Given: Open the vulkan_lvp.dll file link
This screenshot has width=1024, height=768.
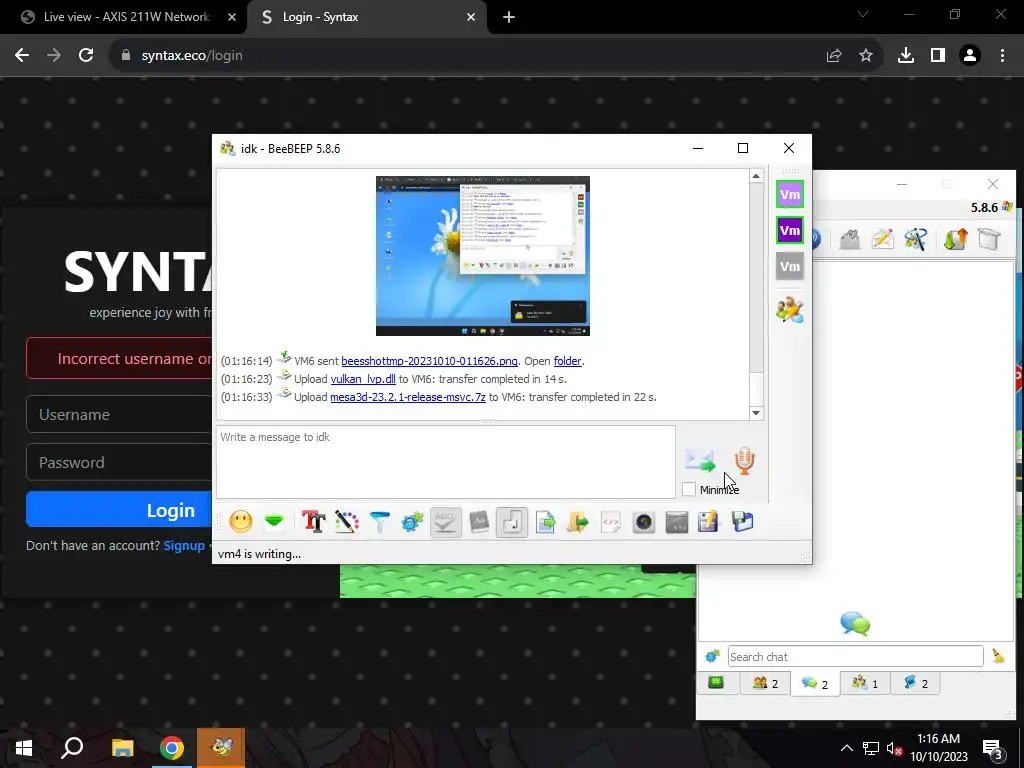Looking at the screenshot, I should pyautogui.click(x=363, y=379).
